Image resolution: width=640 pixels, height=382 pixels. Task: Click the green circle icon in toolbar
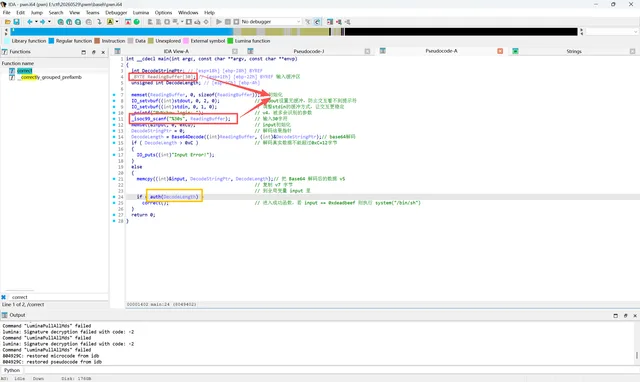137,22
